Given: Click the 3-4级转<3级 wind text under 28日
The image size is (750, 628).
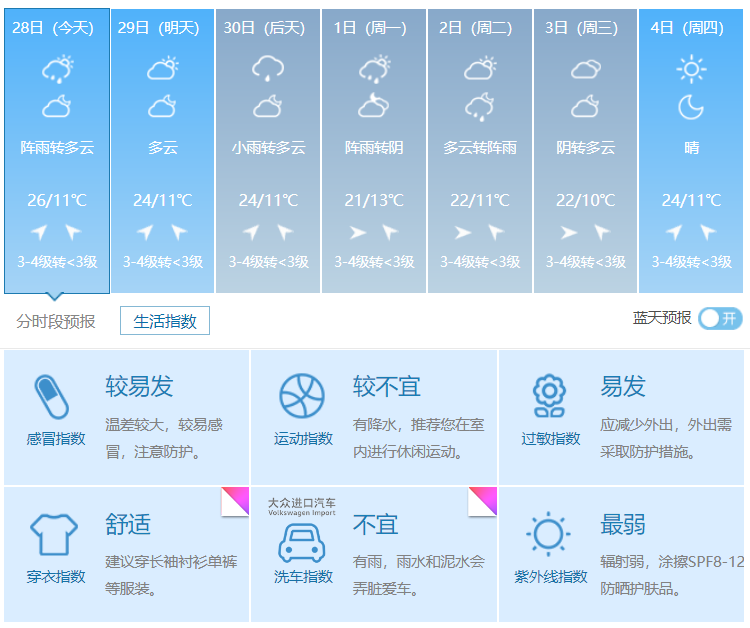Looking at the screenshot, I should click(x=57, y=262).
